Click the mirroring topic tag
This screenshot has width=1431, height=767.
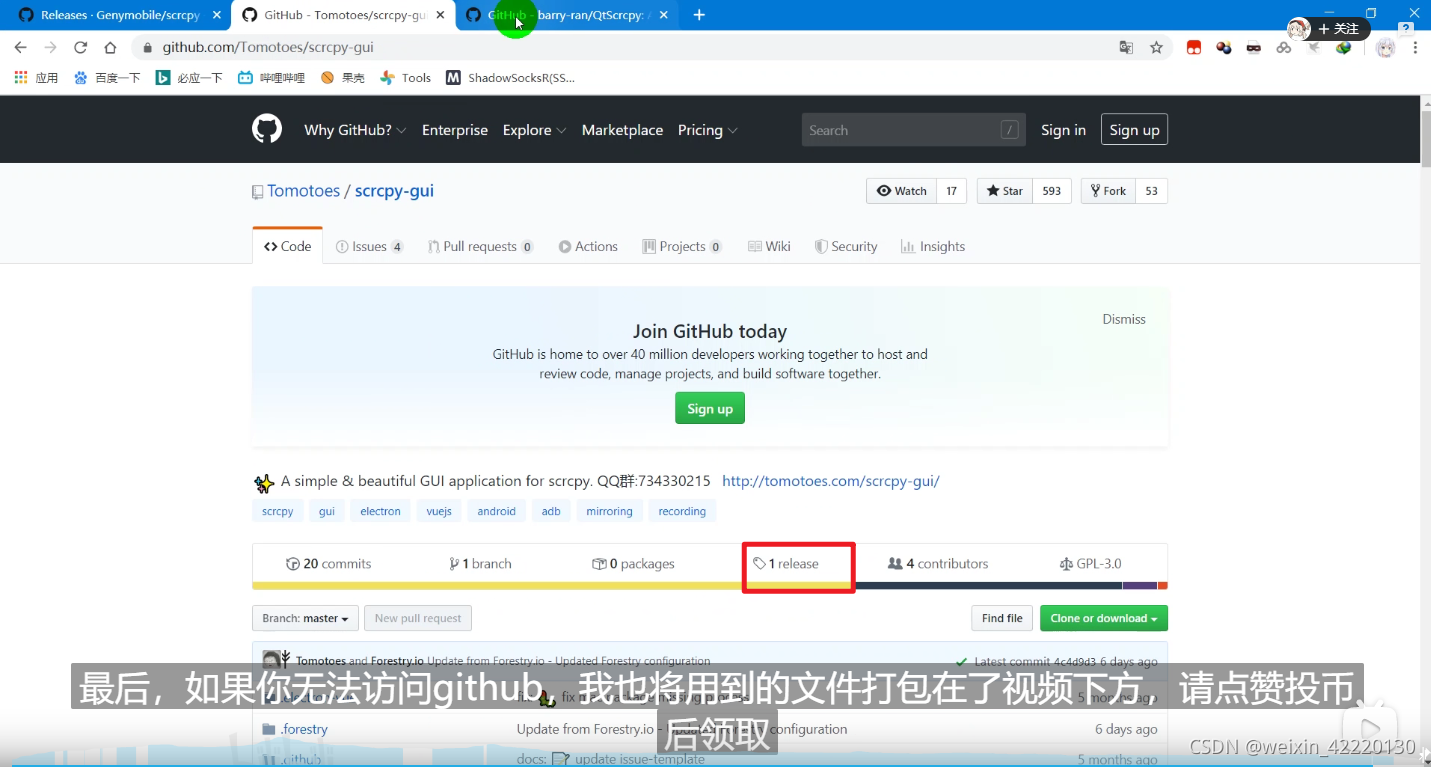609,511
